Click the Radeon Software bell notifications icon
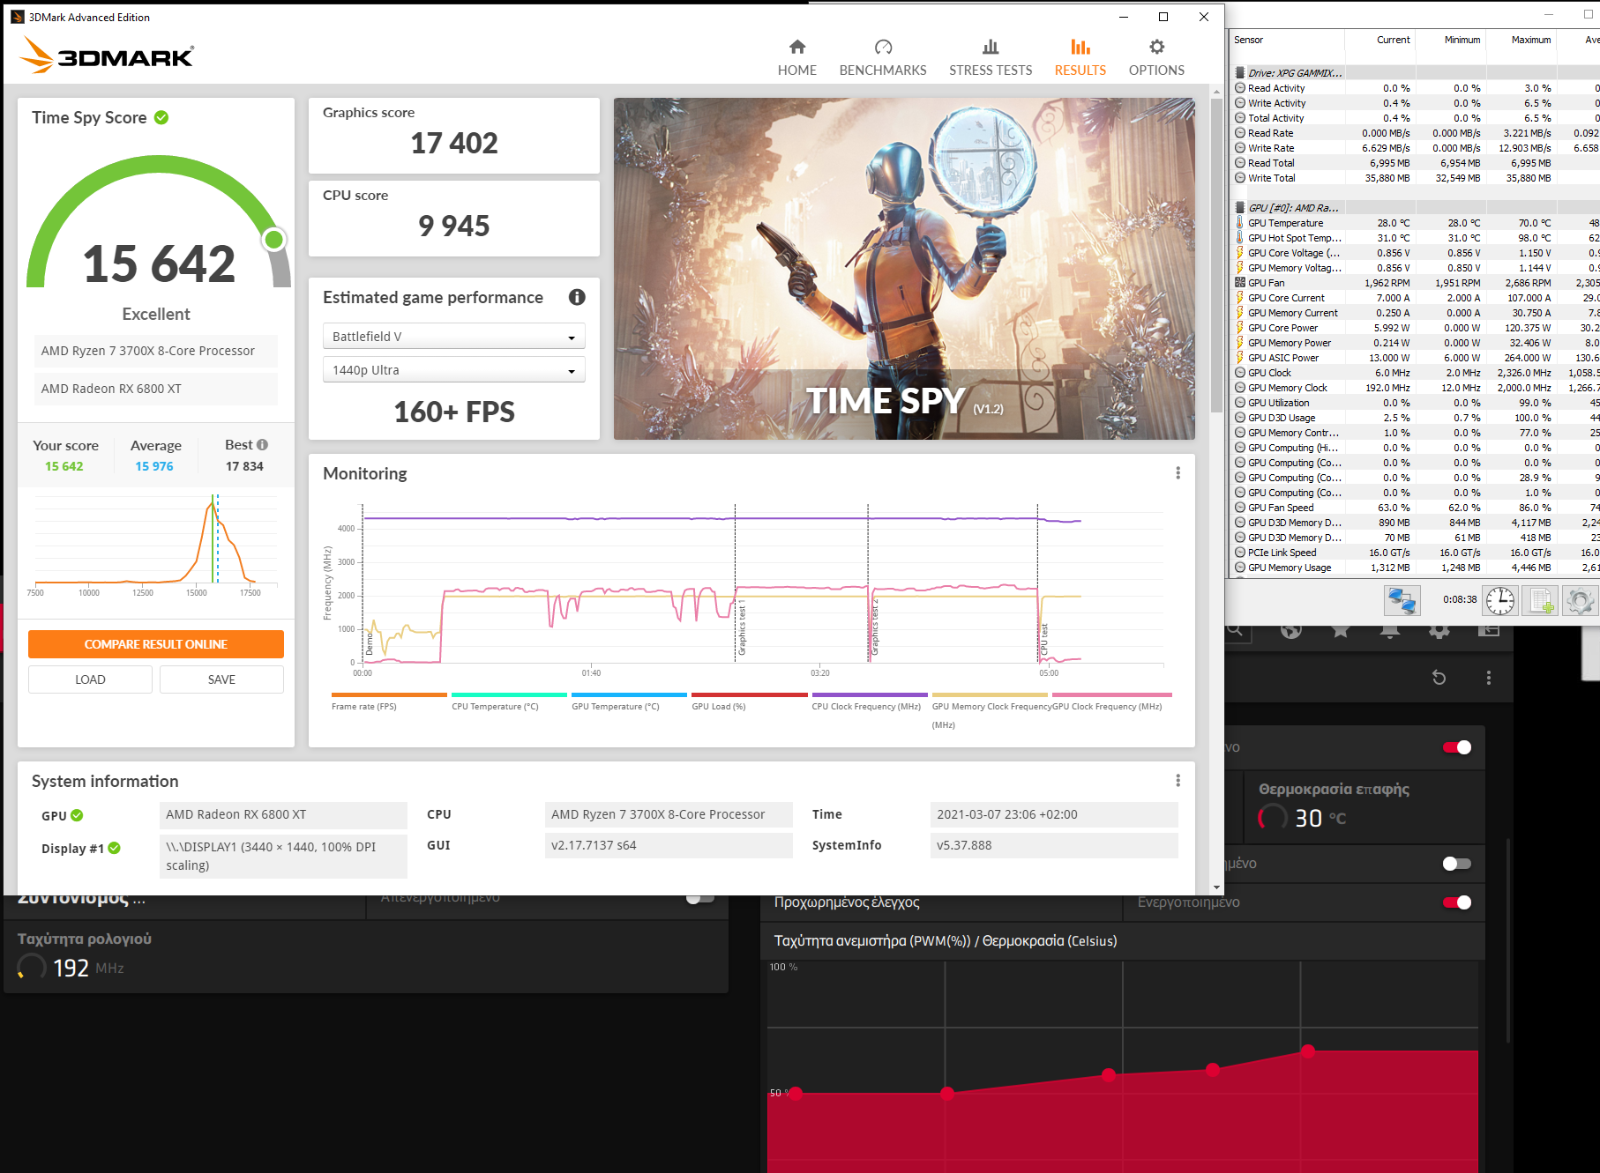 (1390, 630)
